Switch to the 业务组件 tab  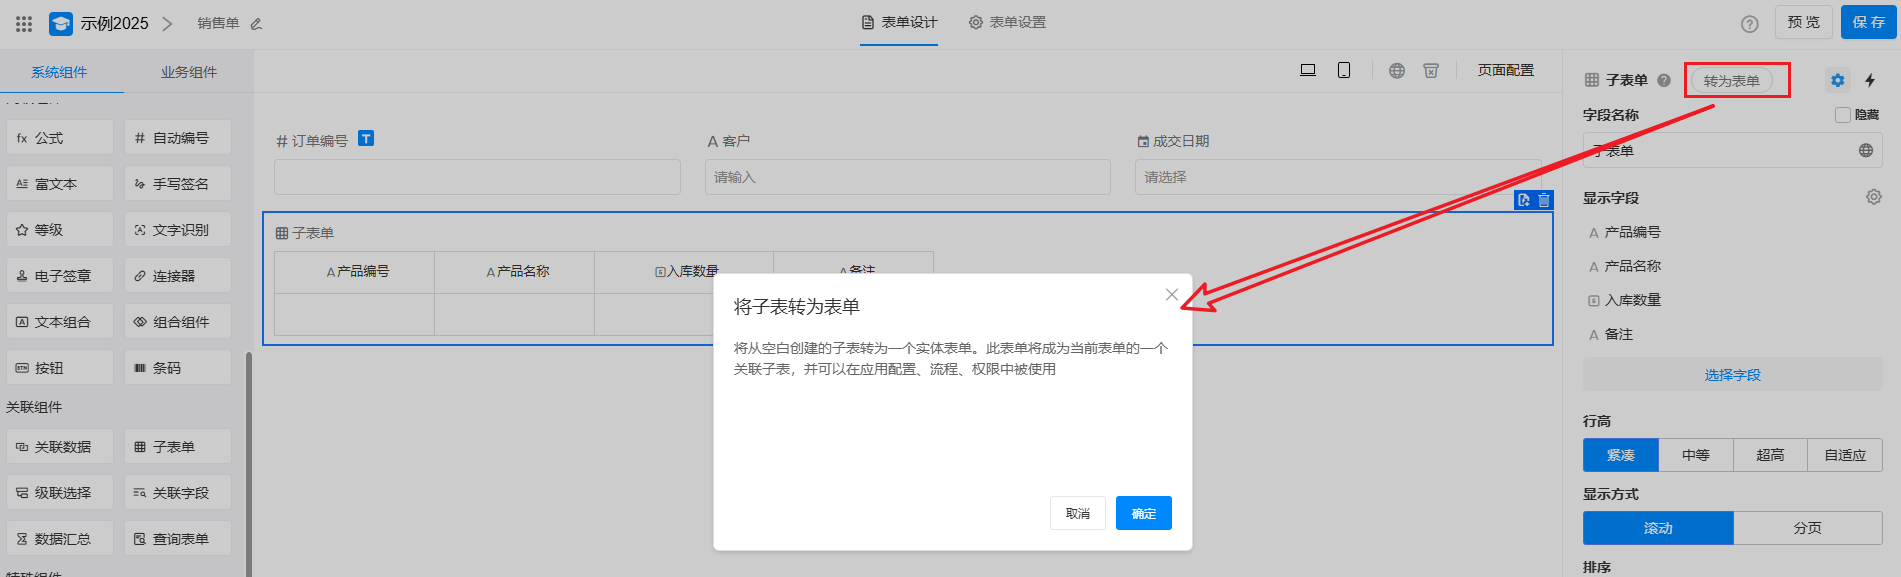[x=189, y=72]
